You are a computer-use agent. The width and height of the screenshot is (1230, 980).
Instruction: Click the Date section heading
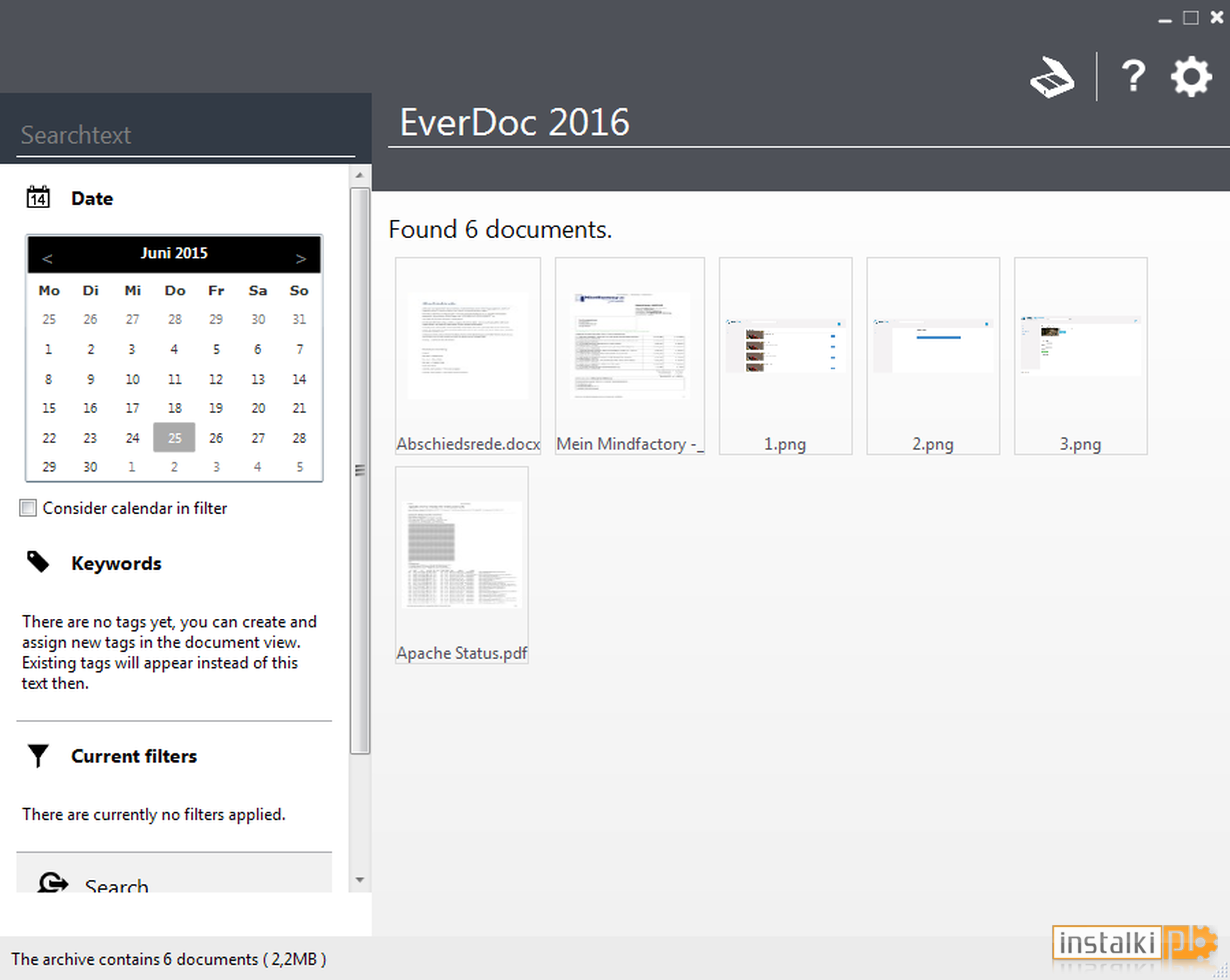point(92,198)
